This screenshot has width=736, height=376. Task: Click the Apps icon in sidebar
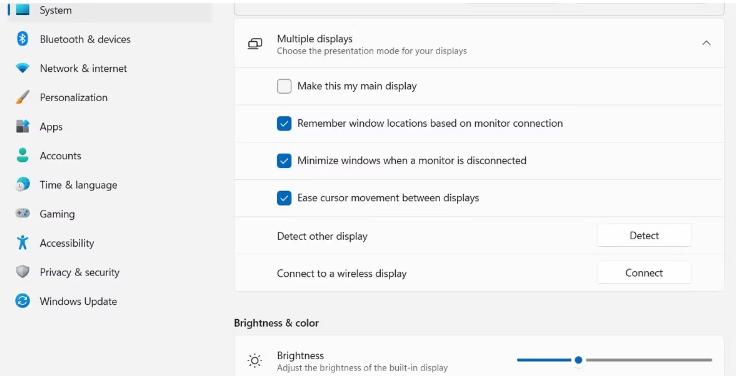(x=23, y=126)
